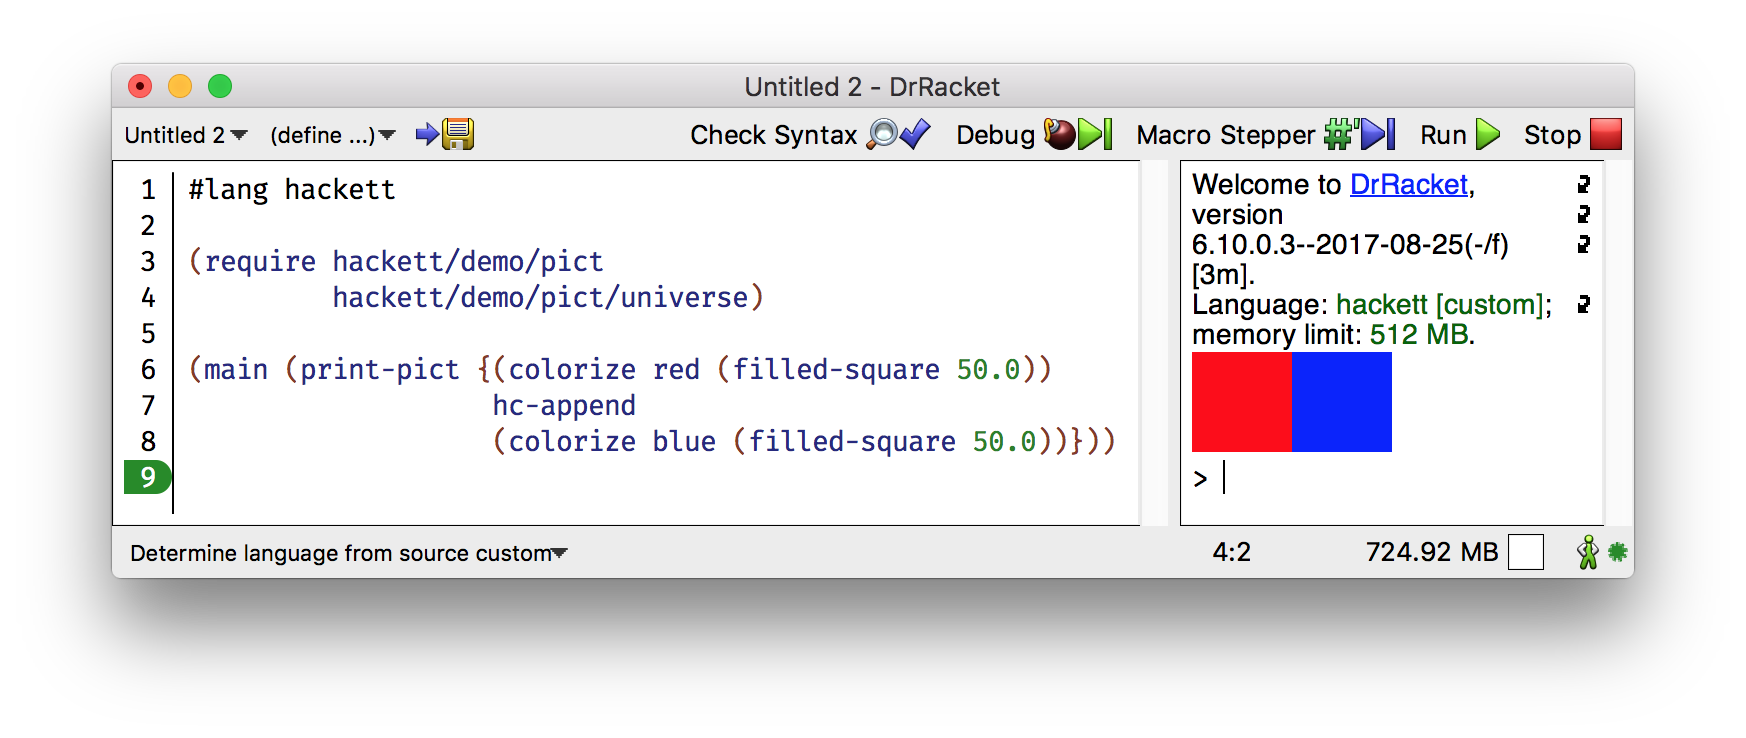Click the 'Debug' button label
The image size is (1746, 738).
(995, 135)
